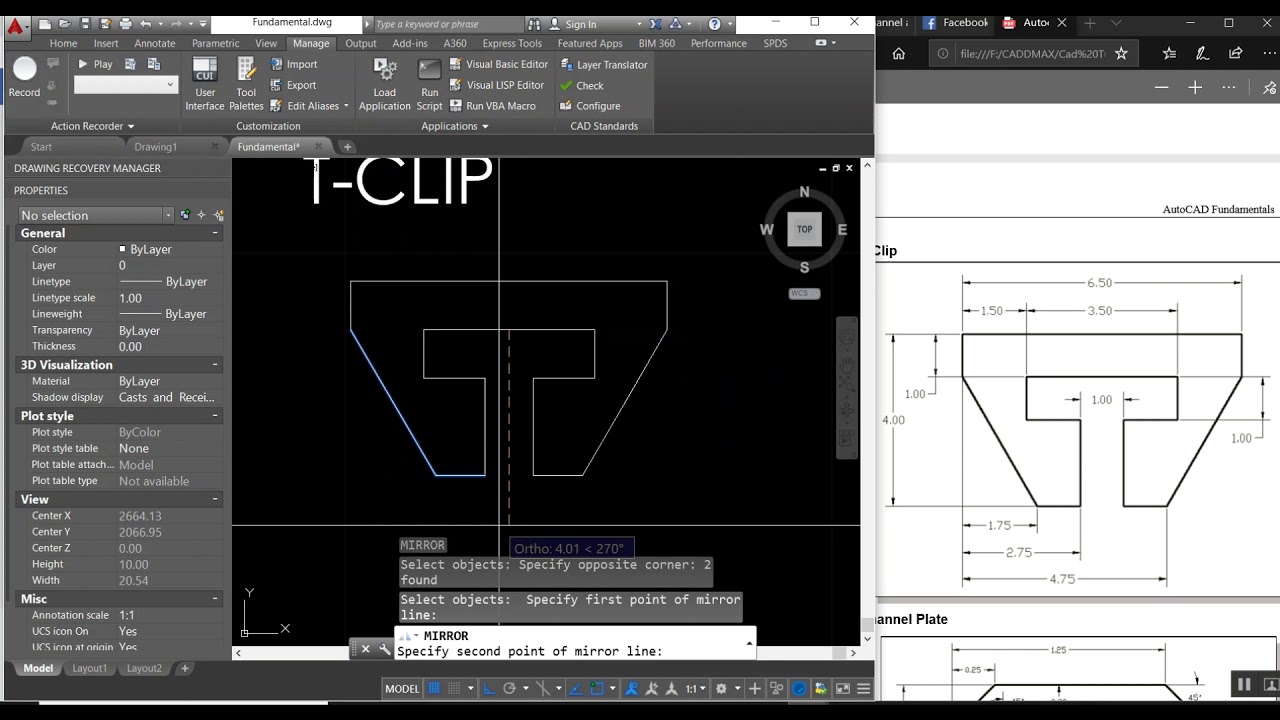Viewport: 1280px width, 720px height.
Task: Open Customization gear in the command line
Action: click(x=384, y=649)
